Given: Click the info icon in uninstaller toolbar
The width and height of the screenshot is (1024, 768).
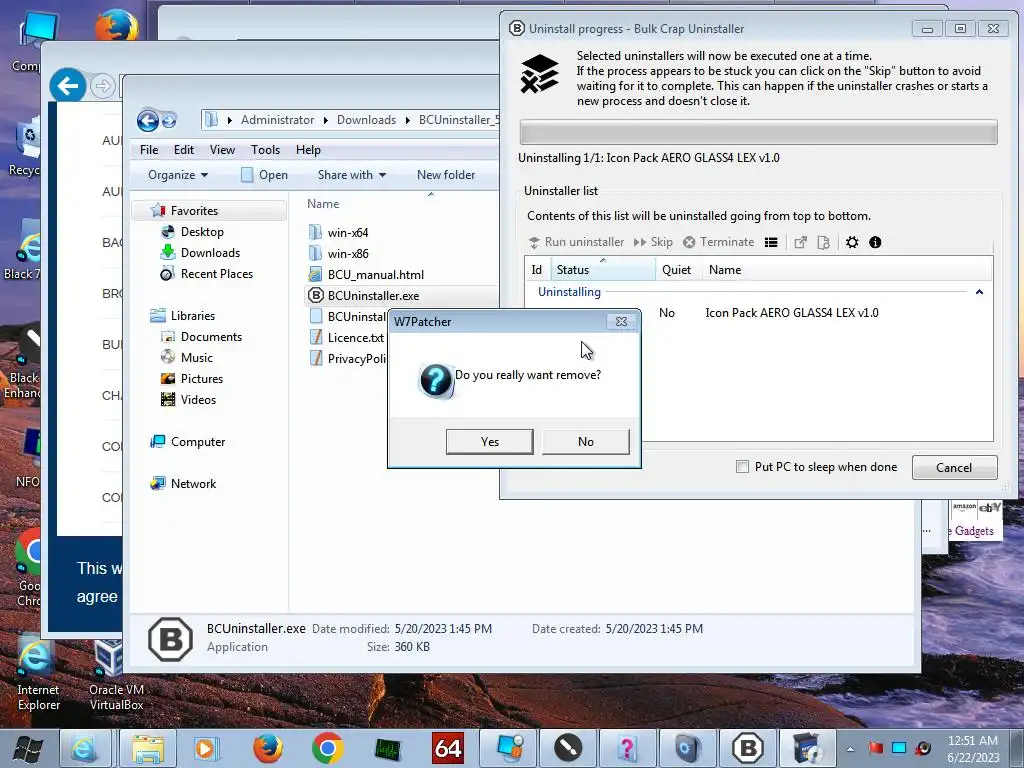Looking at the screenshot, I should click(875, 242).
